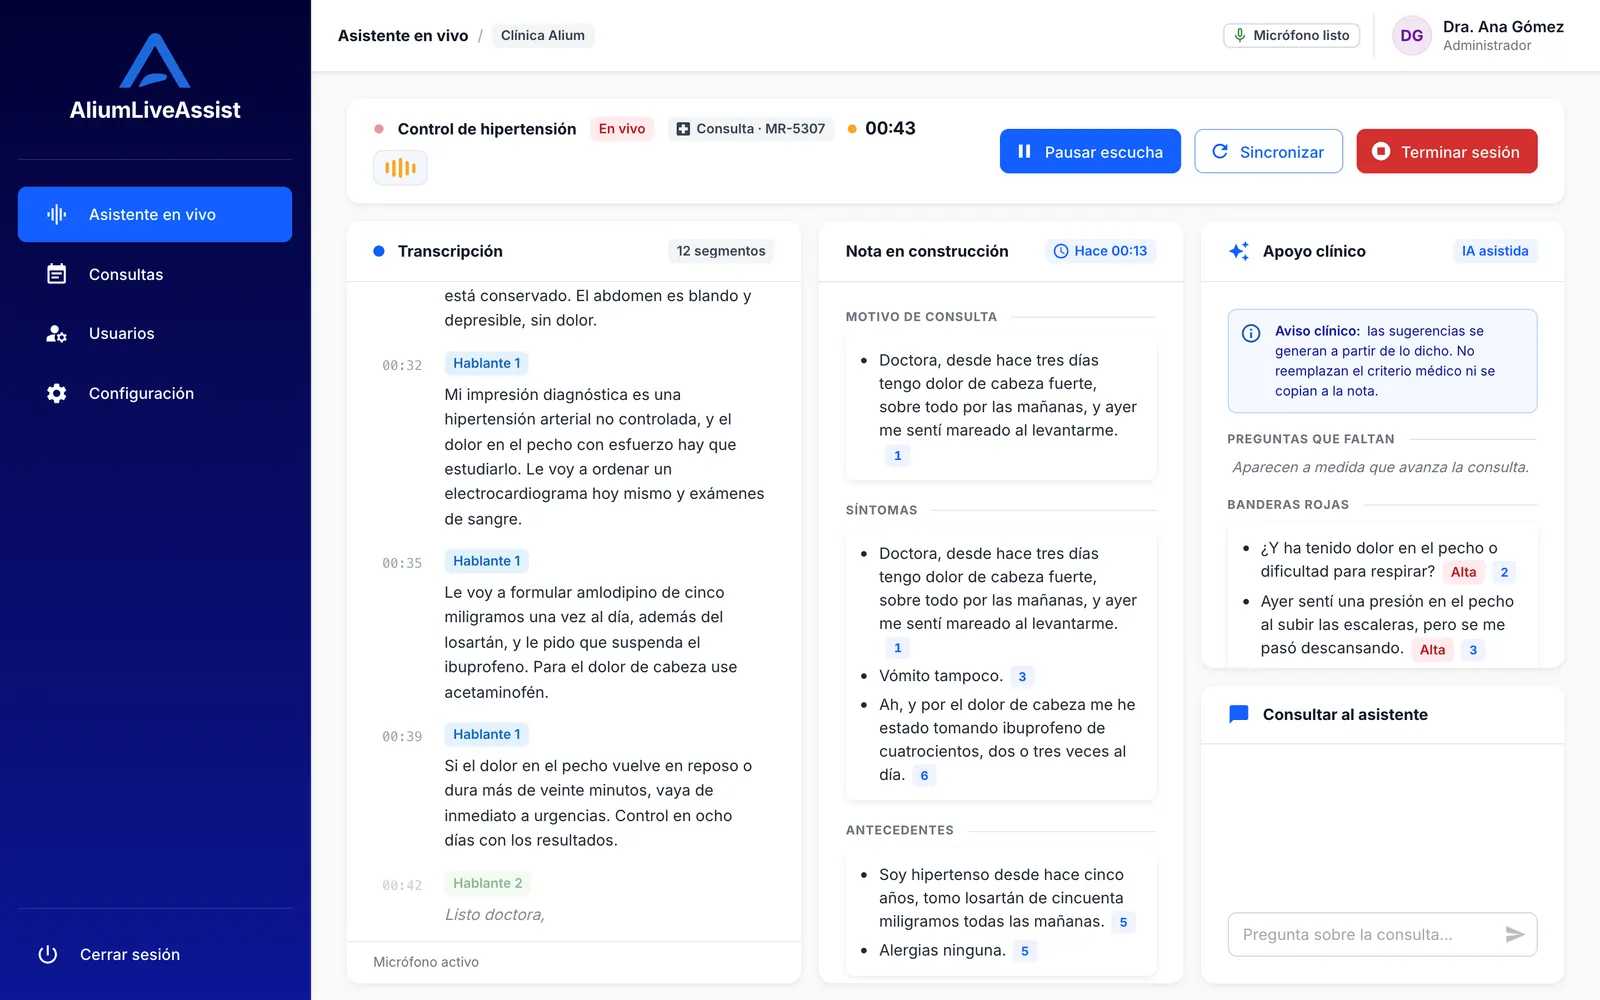This screenshot has width=1600, height=1000.
Task: Click the Dra. Ana Gómez profile name
Action: click(x=1503, y=27)
